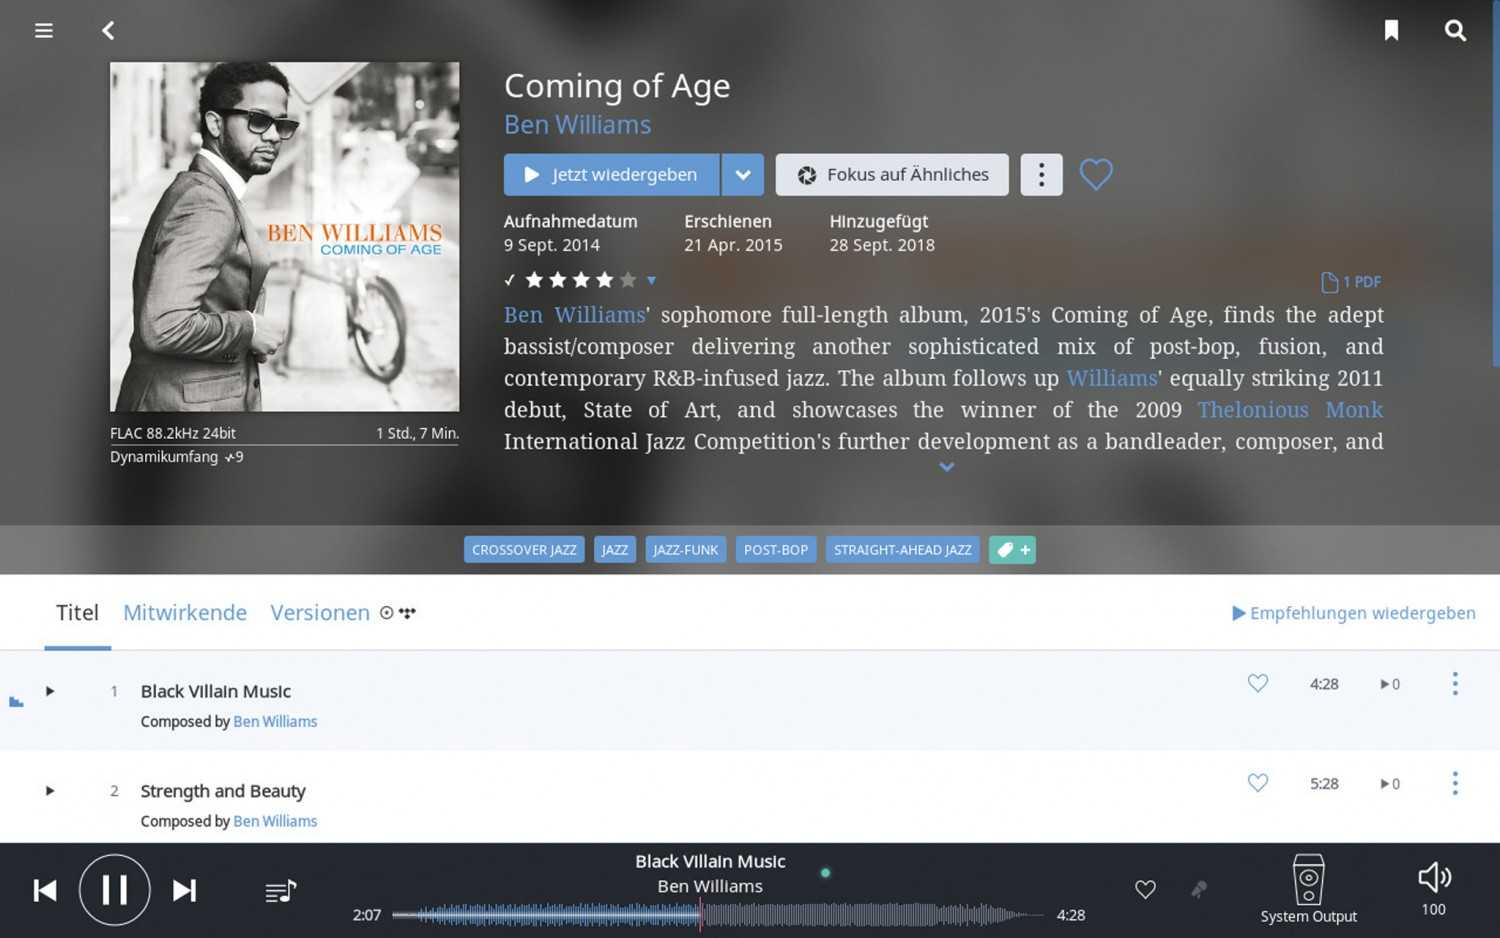The image size is (1500, 938).
Task: Click the FLAC 88.2kHz 24bit format text
Action: 173,433
